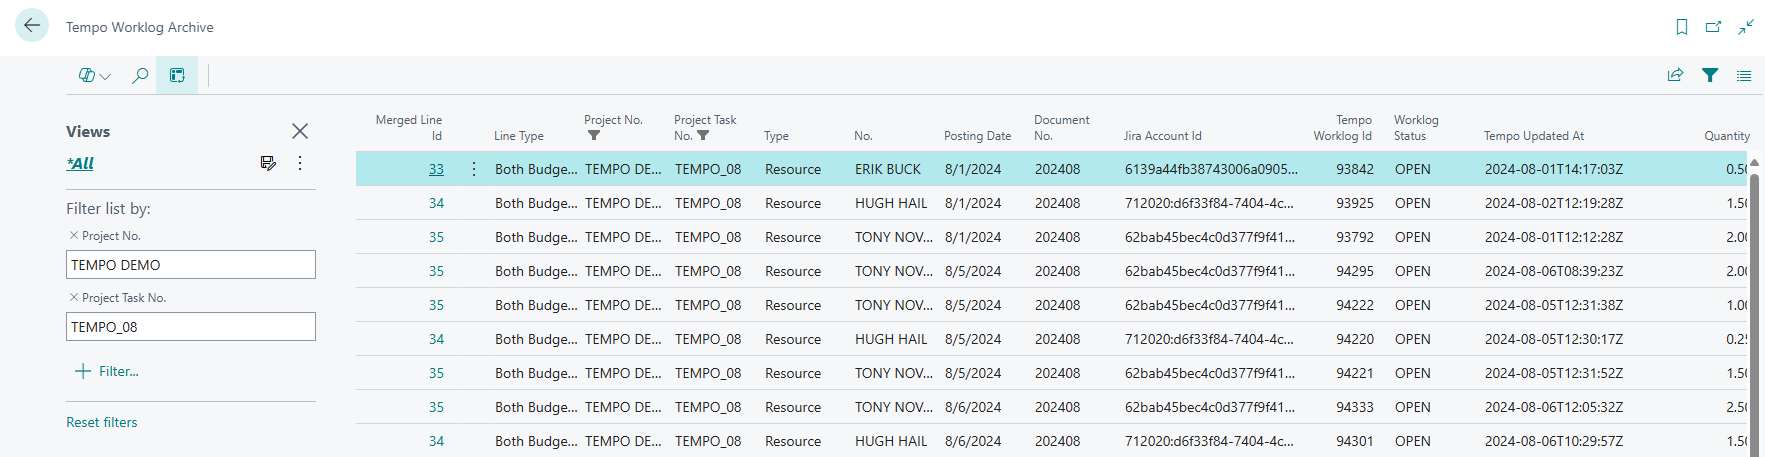Click the Reset filters link
Image resolution: width=1765 pixels, height=457 pixels.
tap(102, 422)
